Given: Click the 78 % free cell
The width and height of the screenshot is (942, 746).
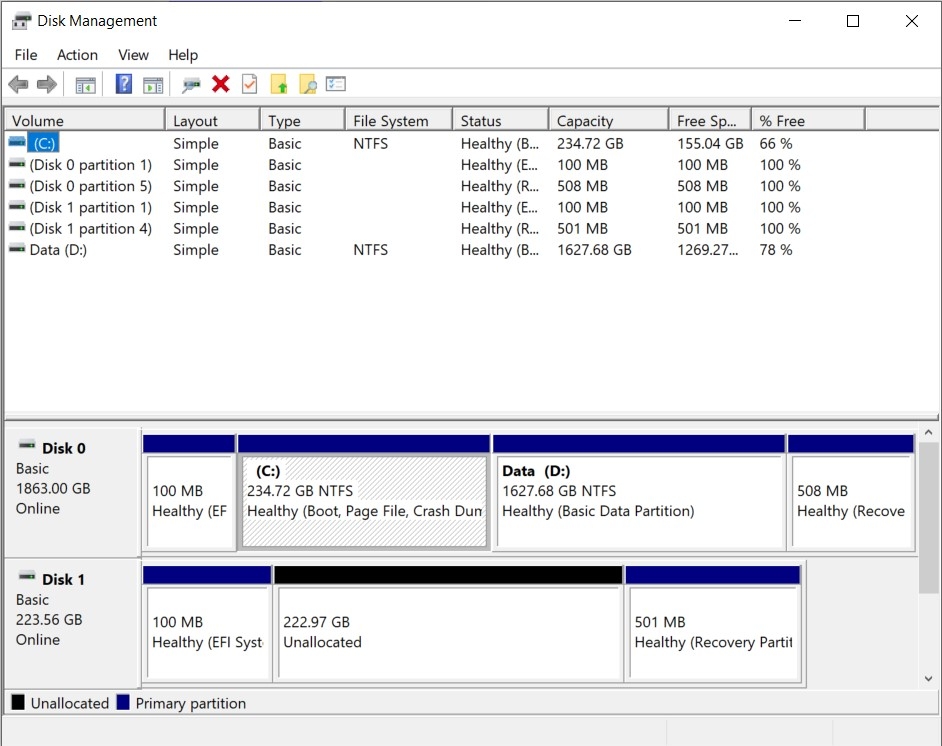Looking at the screenshot, I should [776, 249].
